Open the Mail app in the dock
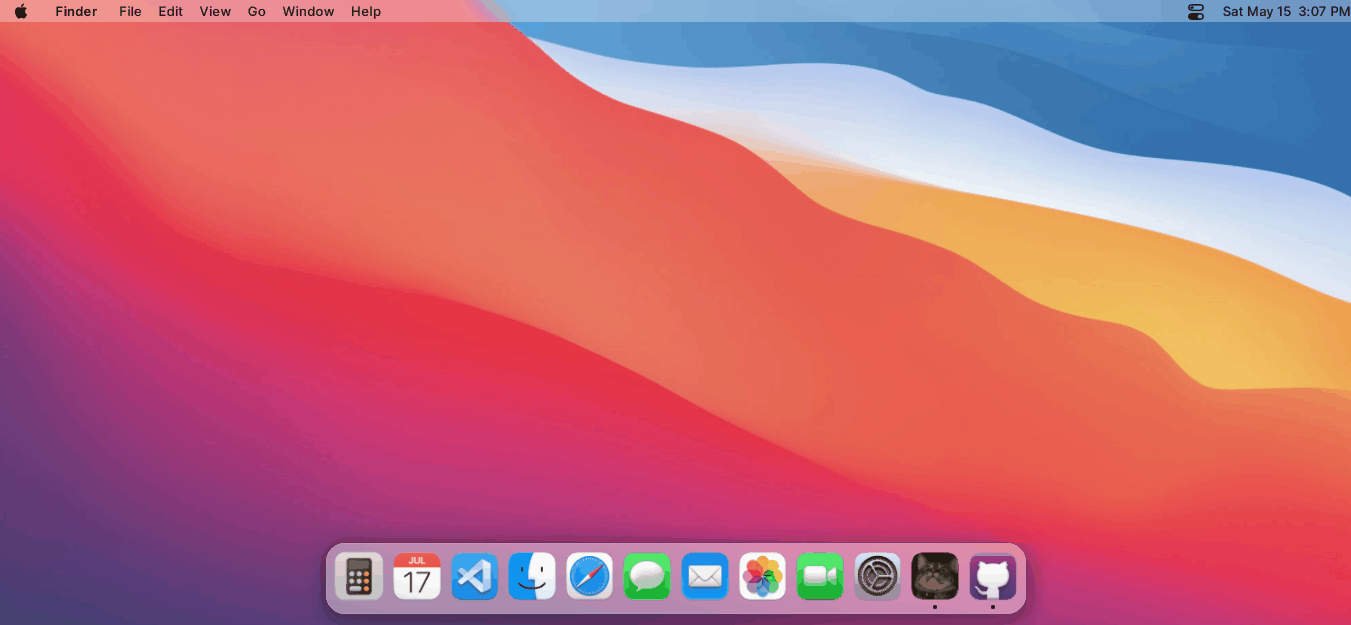This screenshot has height=625, width=1351. [x=705, y=577]
